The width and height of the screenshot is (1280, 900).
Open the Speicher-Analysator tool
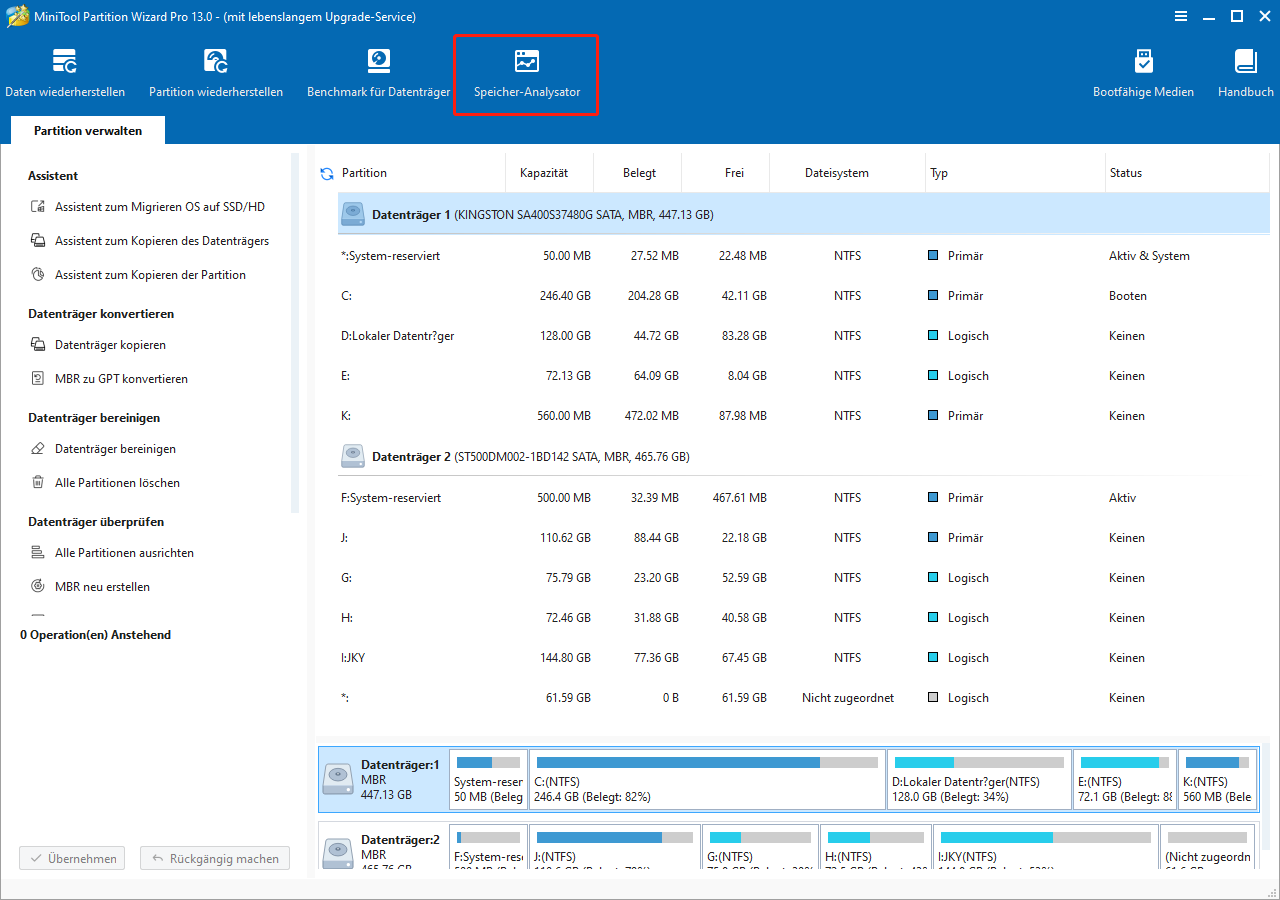(526, 70)
